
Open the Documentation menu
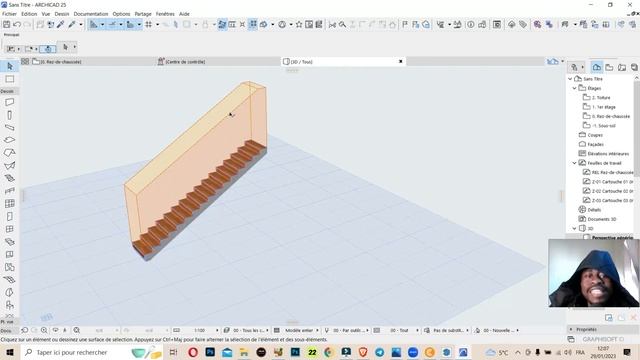point(91,14)
